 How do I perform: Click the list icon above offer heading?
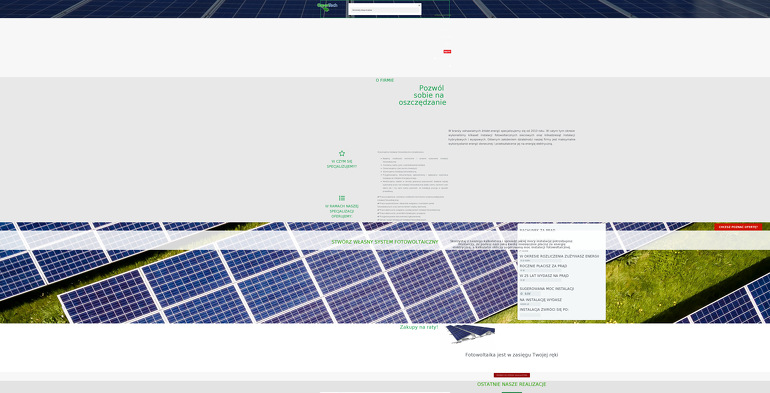pos(342,198)
